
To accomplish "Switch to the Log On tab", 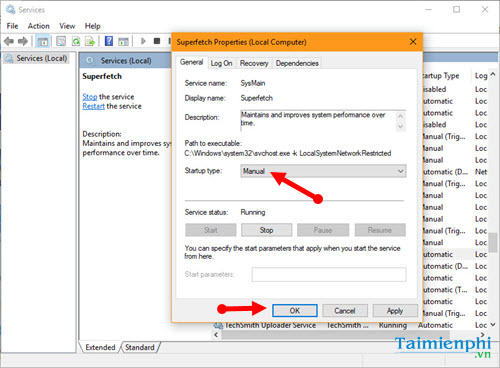I will [221, 63].
